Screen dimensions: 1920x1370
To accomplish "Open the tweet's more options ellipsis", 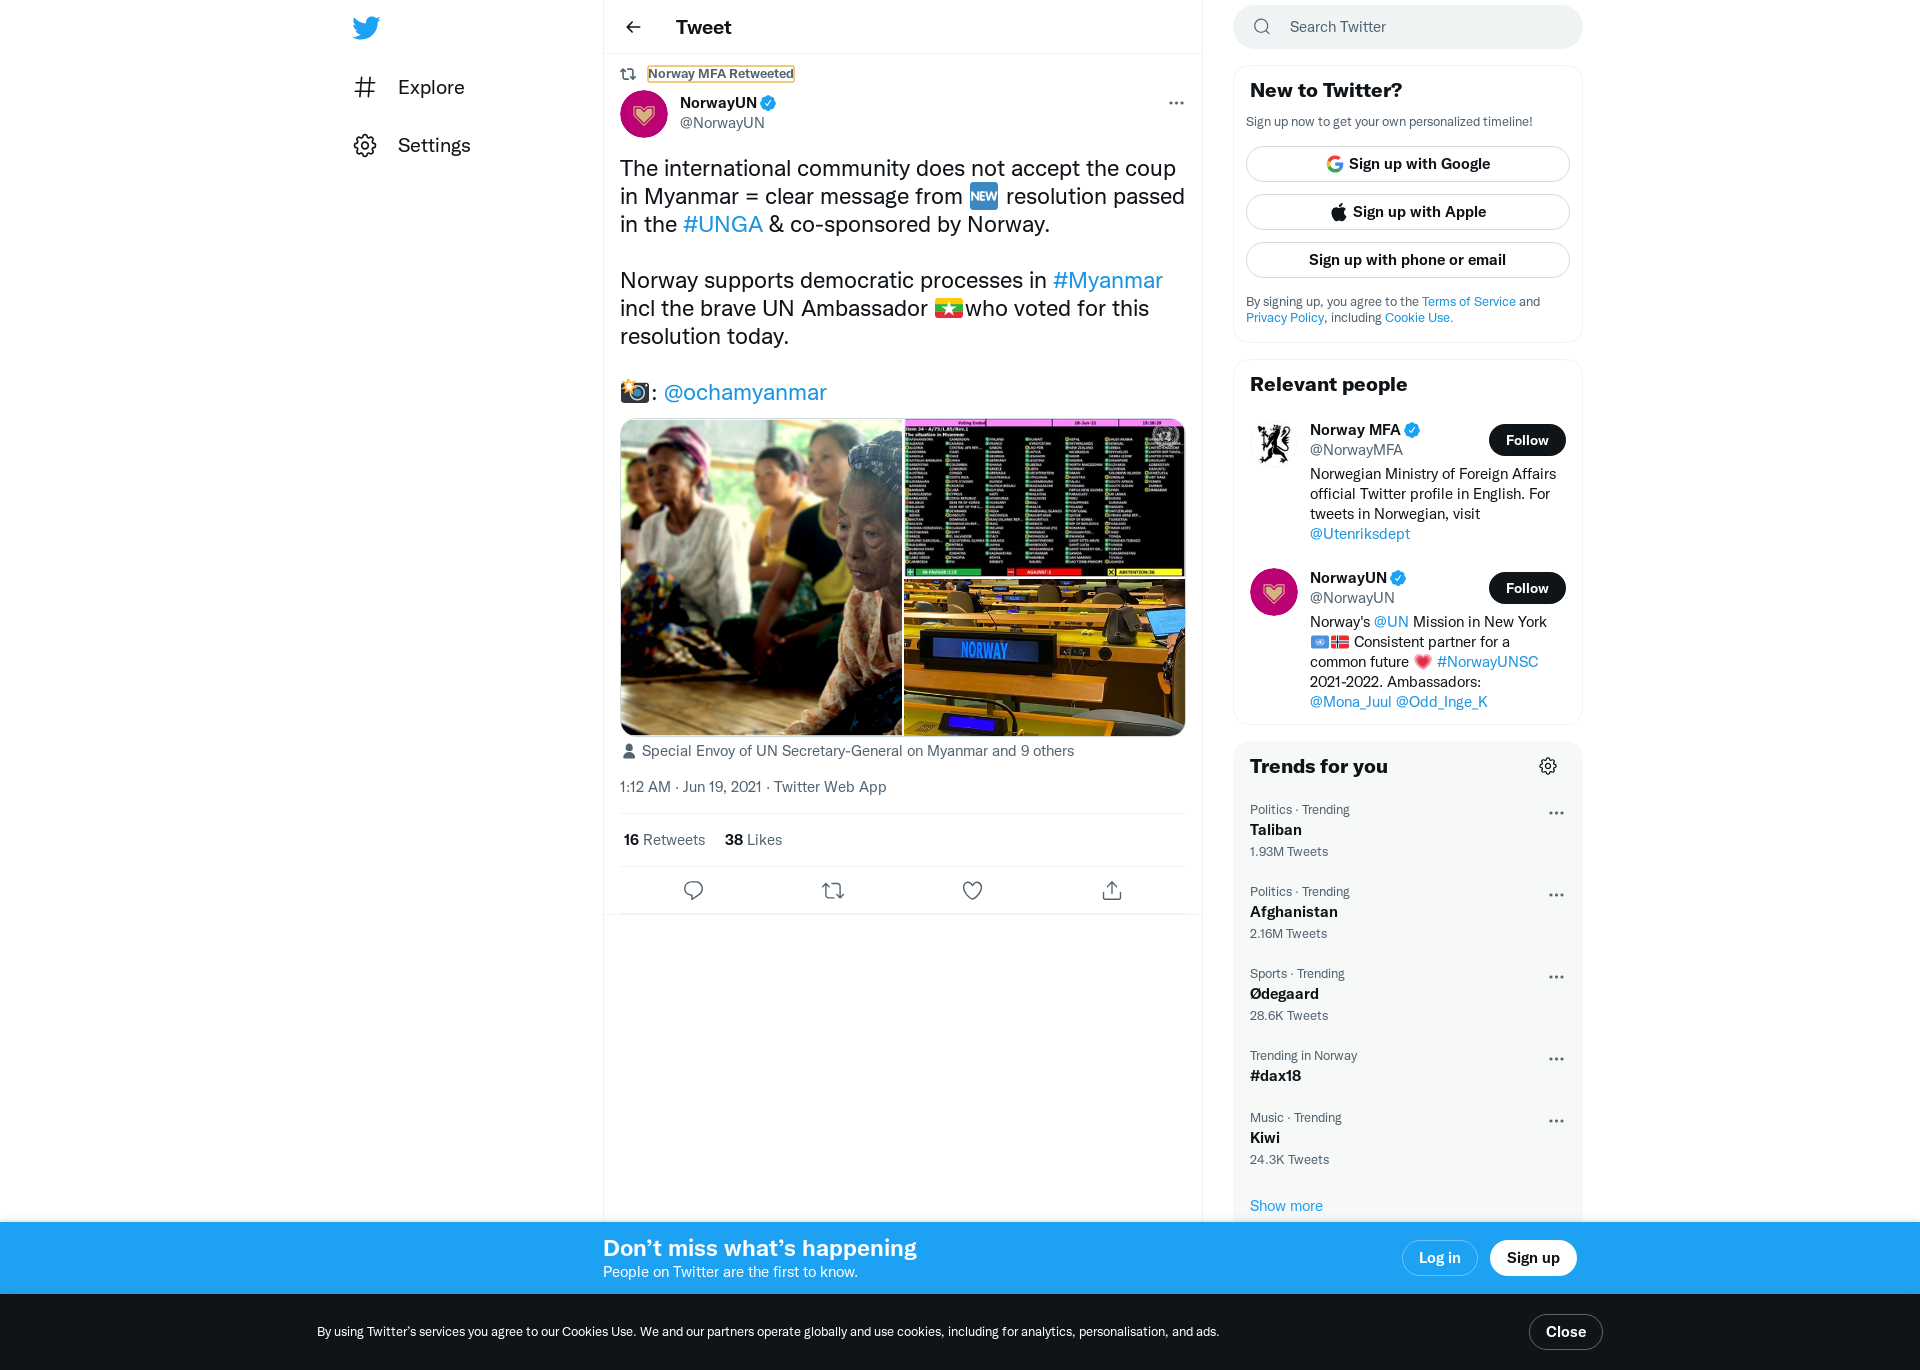I will coord(1176,103).
